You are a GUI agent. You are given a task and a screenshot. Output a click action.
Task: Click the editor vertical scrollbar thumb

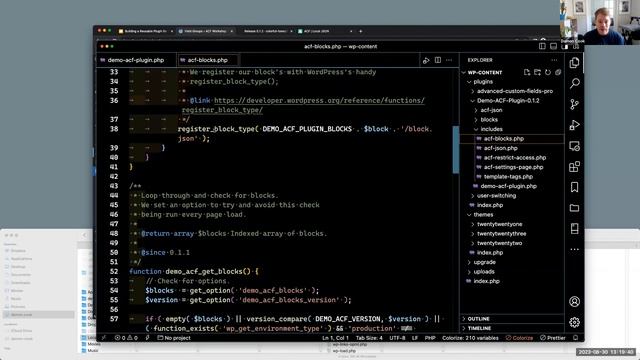tap(456, 149)
